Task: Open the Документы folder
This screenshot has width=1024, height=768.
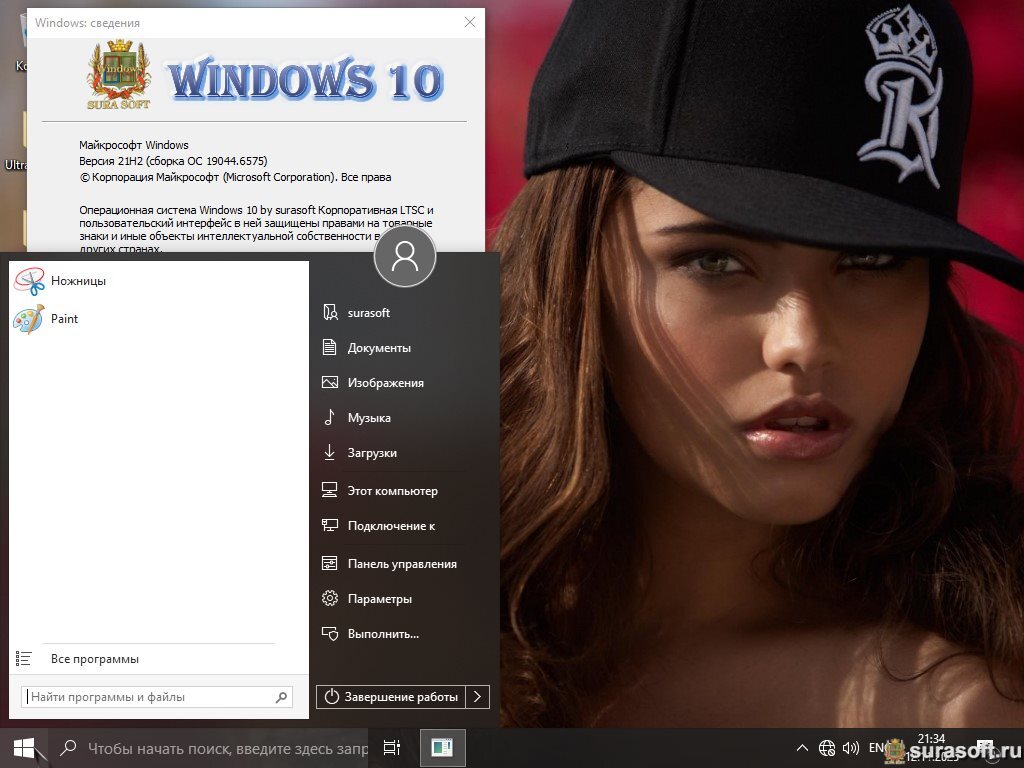Action: click(x=379, y=348)
